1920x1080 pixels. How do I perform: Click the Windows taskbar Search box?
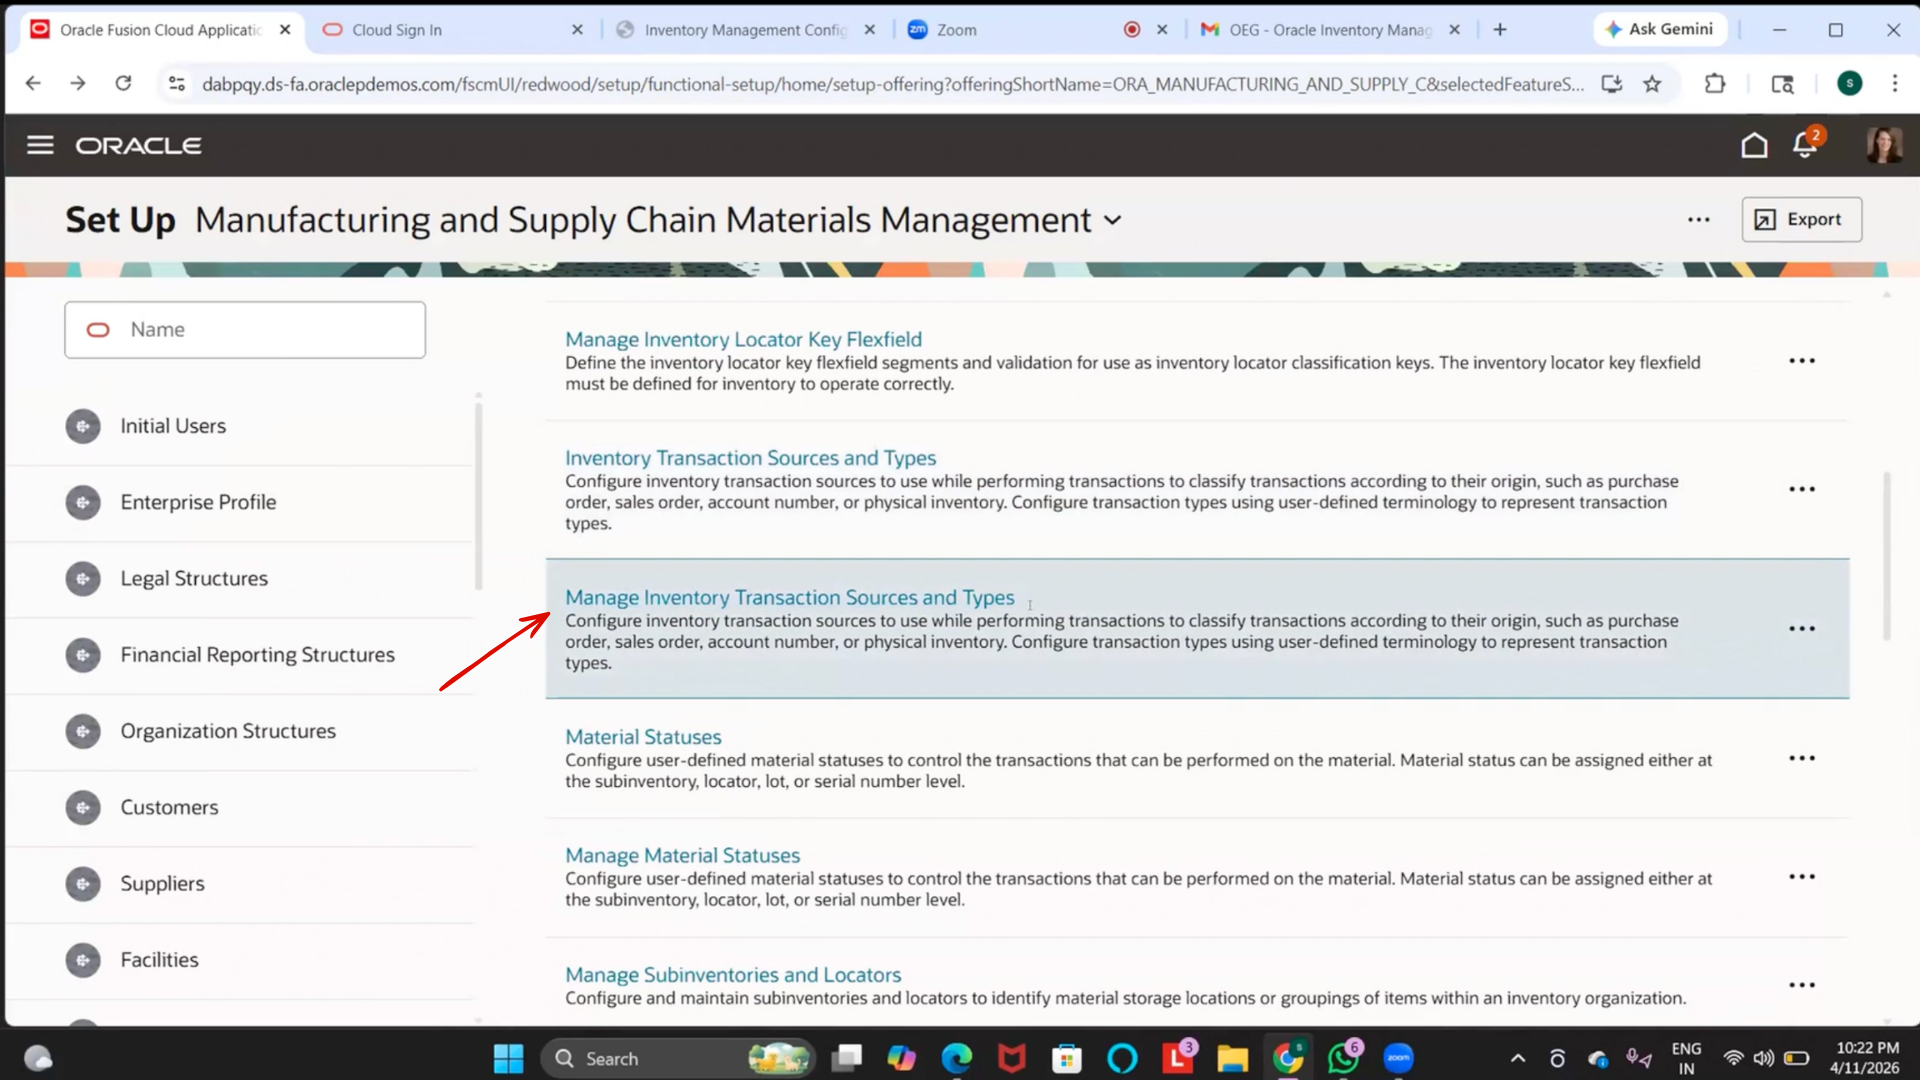point(678,1058)
